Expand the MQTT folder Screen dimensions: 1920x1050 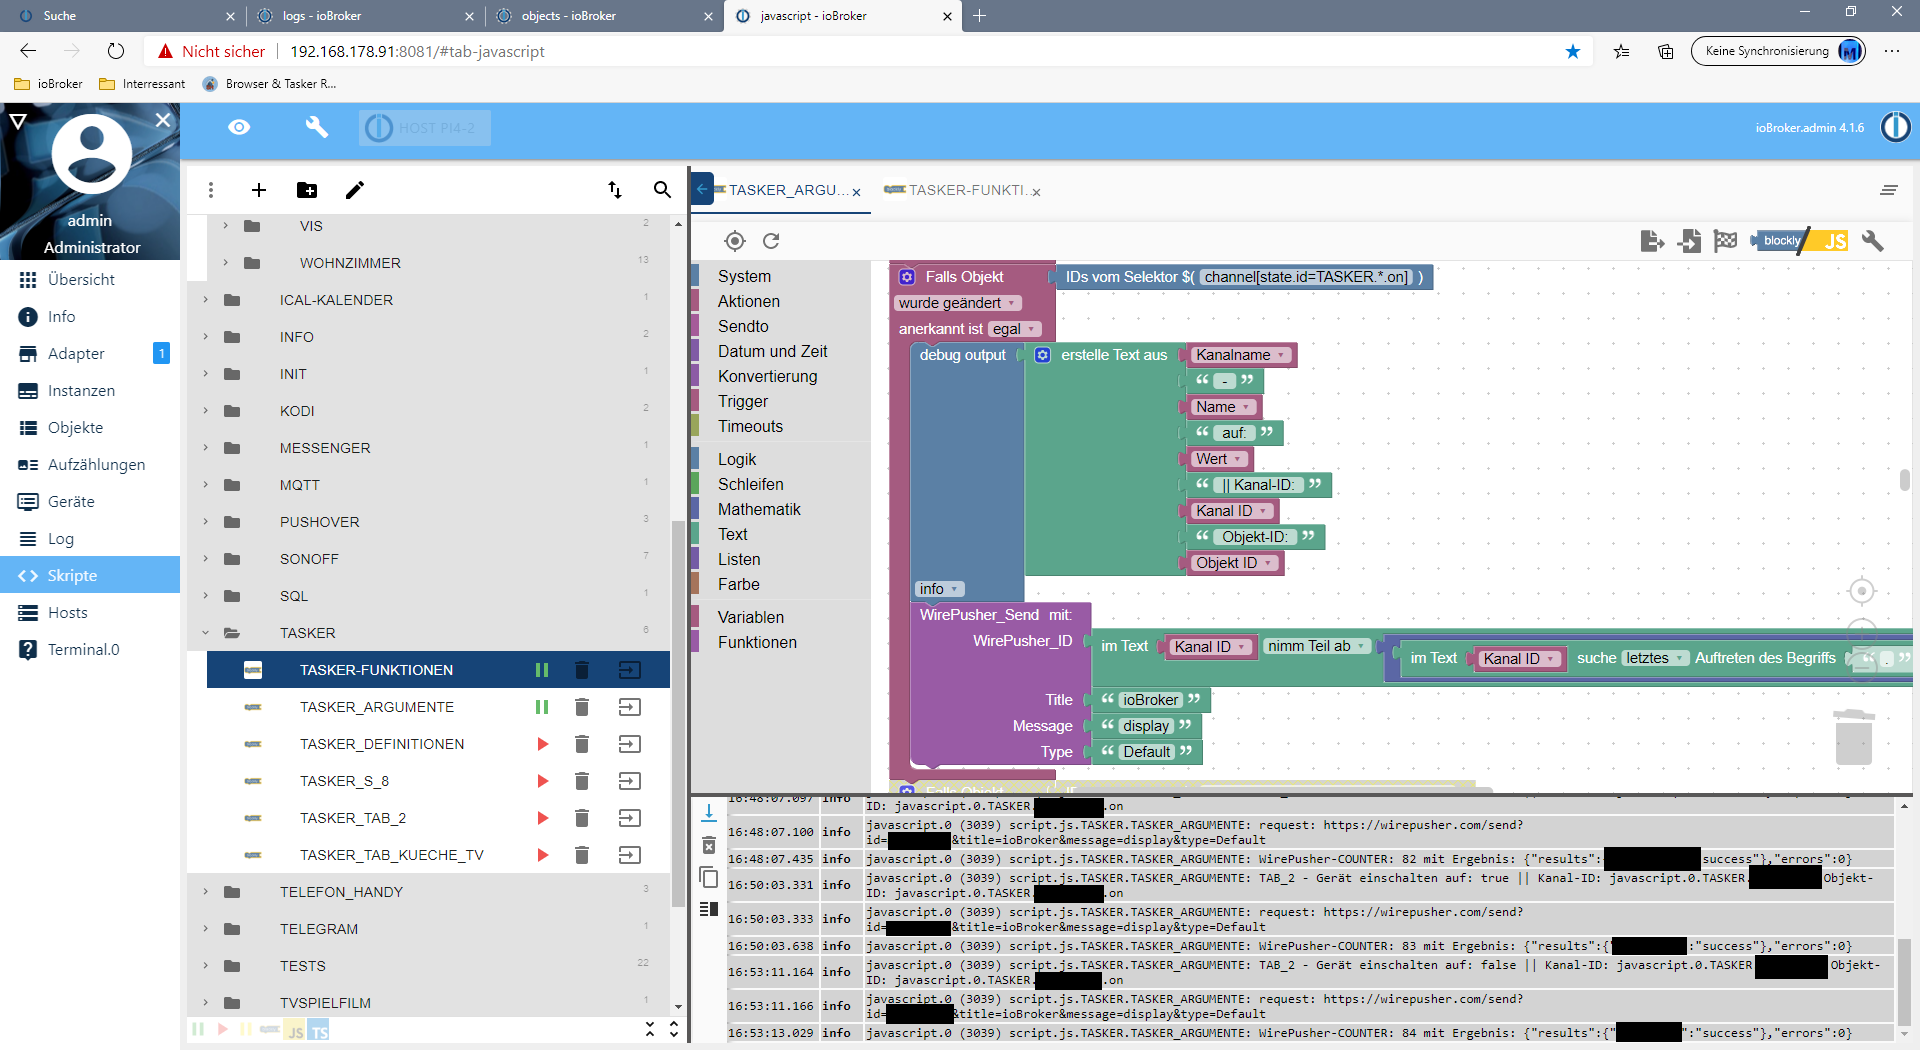(x=205, y=485)
